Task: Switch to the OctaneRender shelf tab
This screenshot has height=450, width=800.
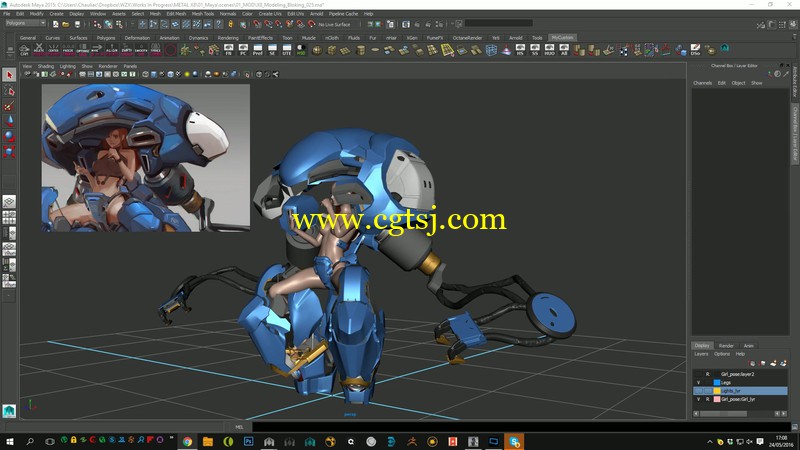Action: tap(467, 38)
